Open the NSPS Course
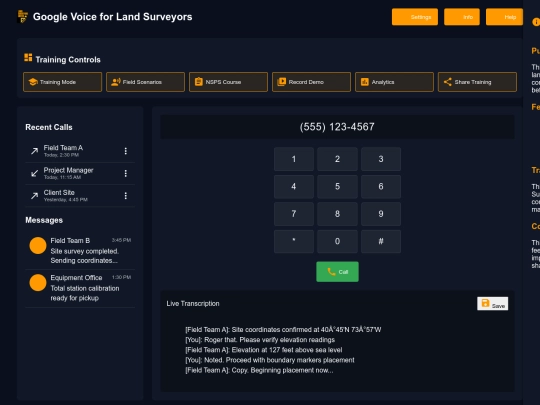Viewport: 540px width, 405px height. [228, 82]
